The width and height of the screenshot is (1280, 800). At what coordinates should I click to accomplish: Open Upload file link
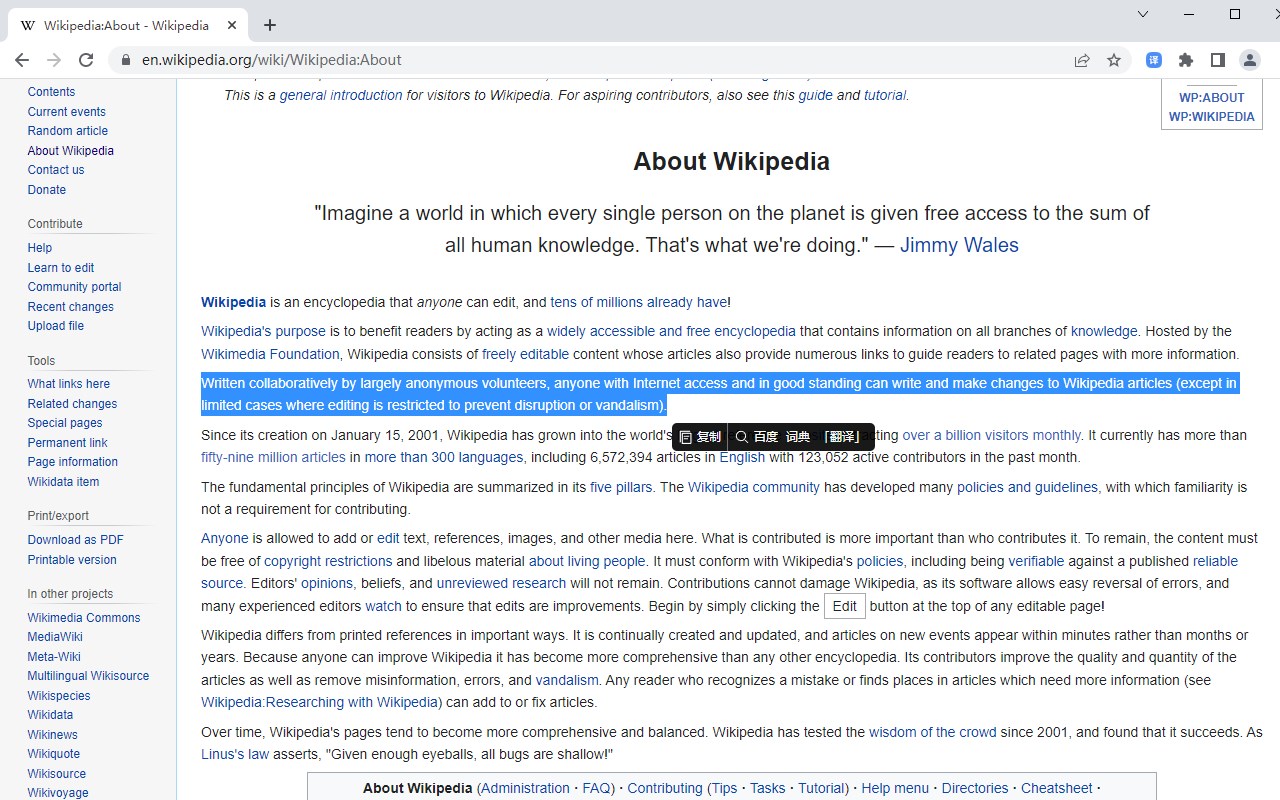point(56,326)
